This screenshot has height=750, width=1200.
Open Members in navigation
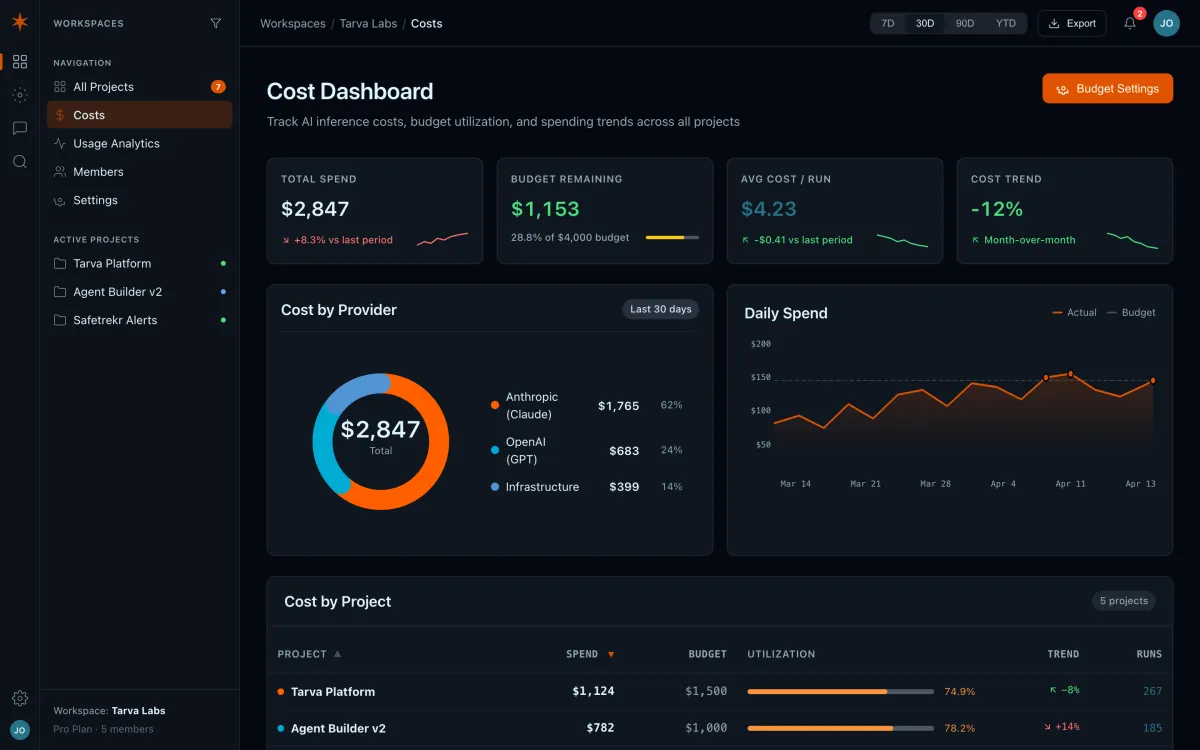(x=139, y=172)
